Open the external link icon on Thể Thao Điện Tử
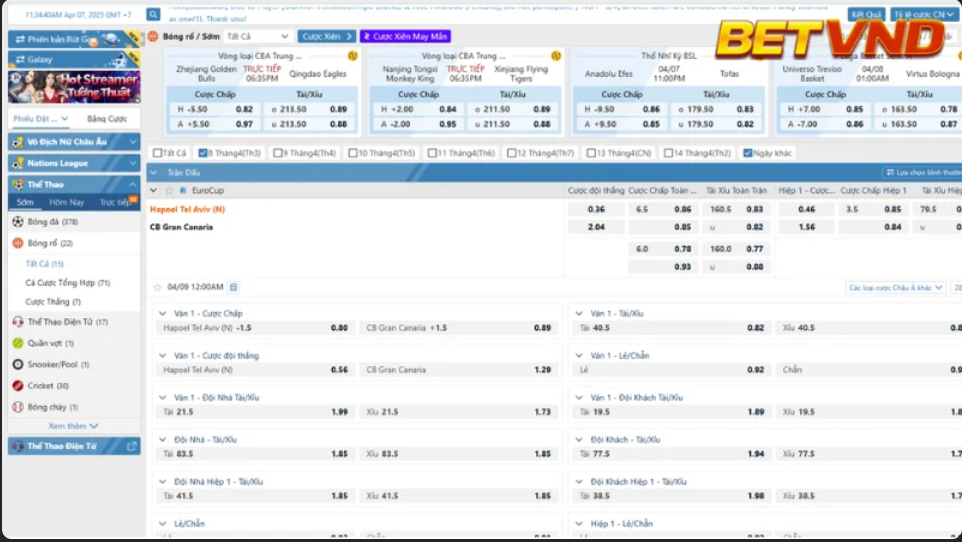Screen dimensions: 962x542 132,446
